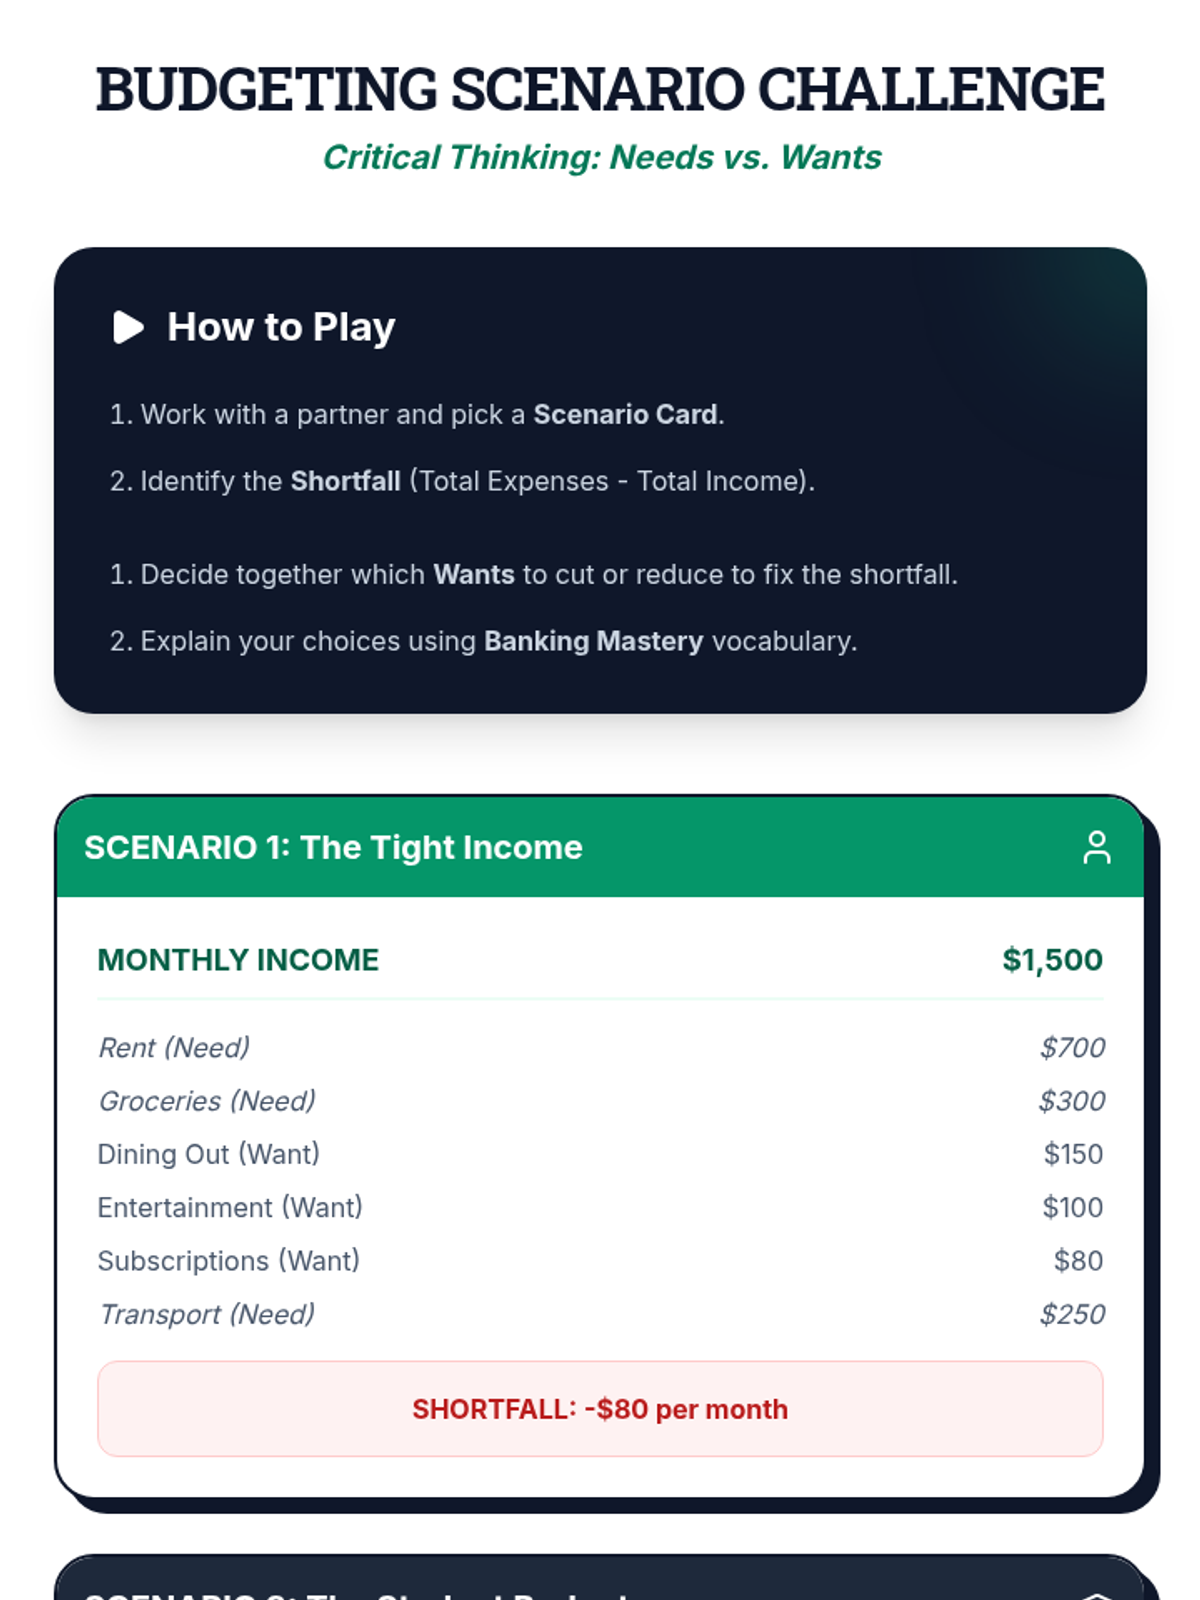Click the person icon in Scenario 1 header
The height and width of the screenshot is (1600, 1200).
(x=1097, y=847)
